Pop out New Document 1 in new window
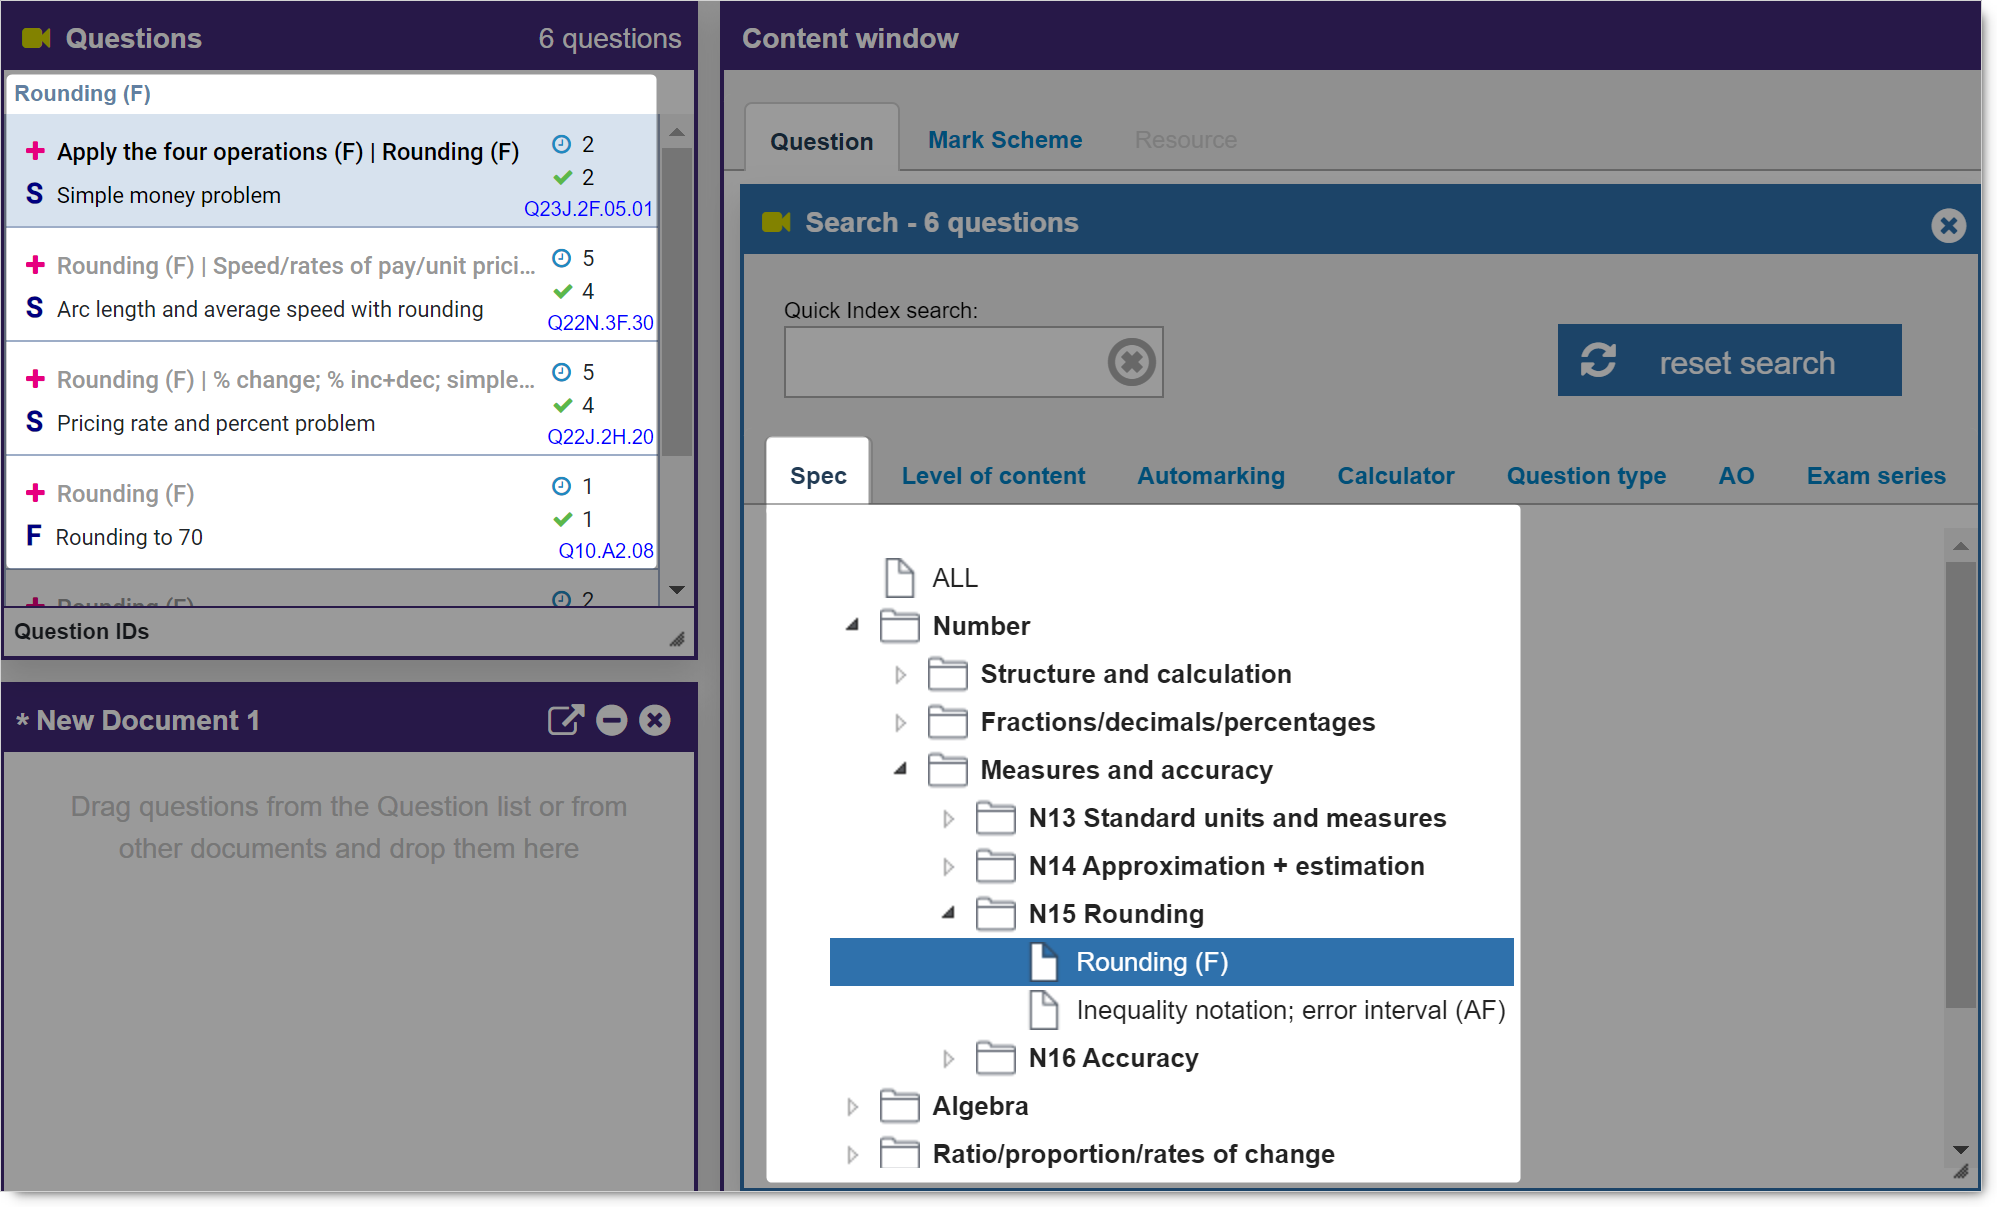This screenshot has width=1997, height=1207. point(565,720)
